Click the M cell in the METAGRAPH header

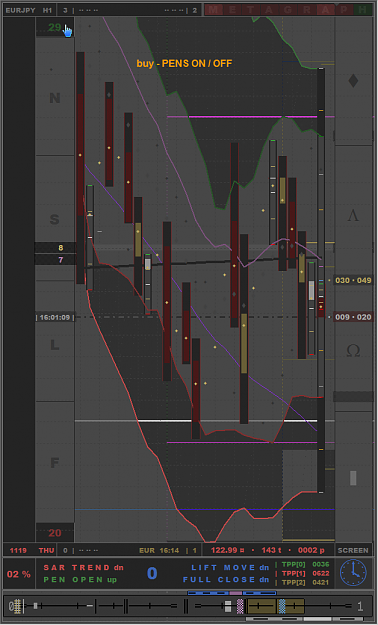pos(213,10)
